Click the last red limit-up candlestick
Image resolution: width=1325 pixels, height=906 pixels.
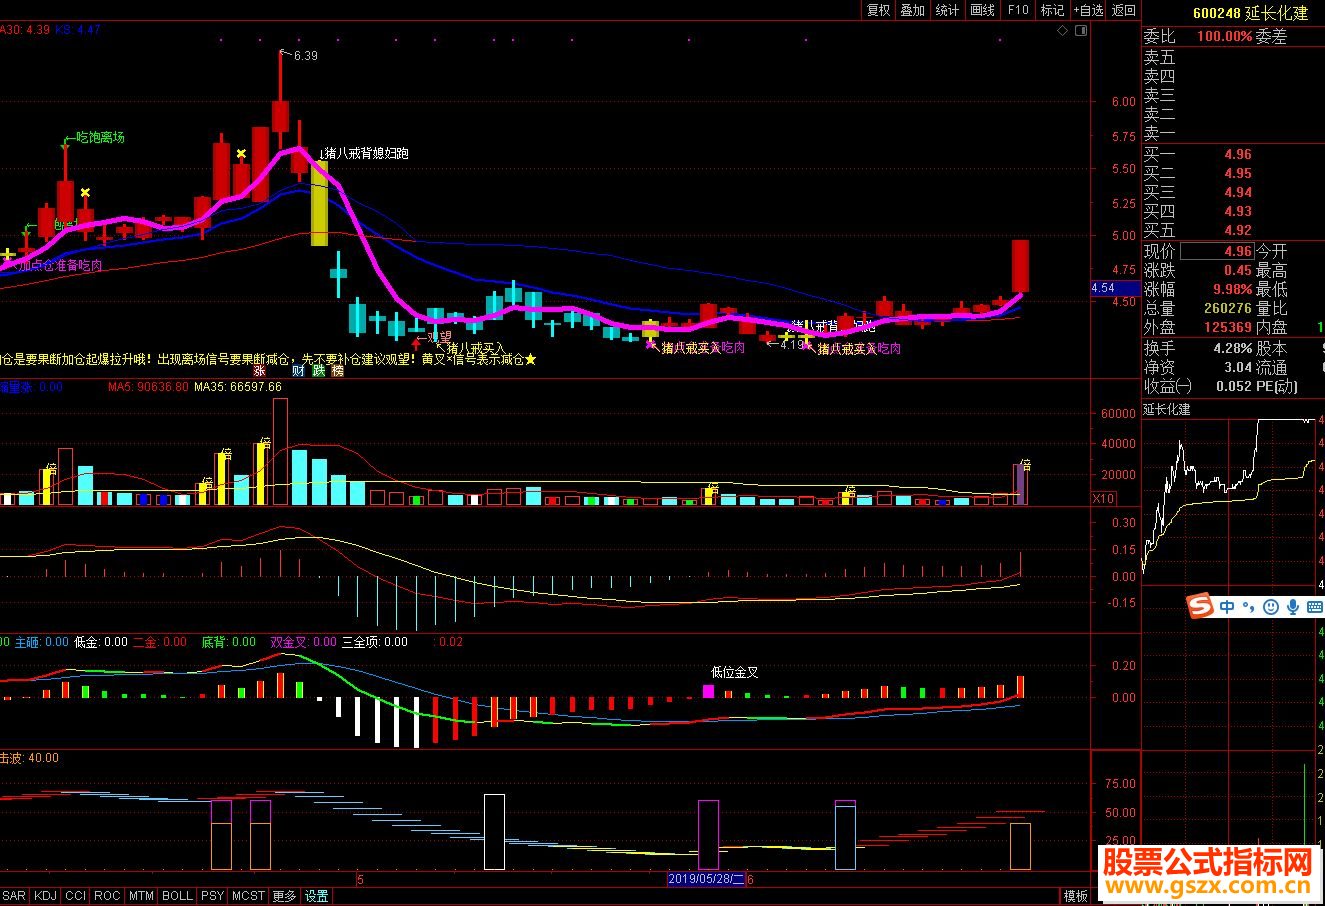(1020, 266)
